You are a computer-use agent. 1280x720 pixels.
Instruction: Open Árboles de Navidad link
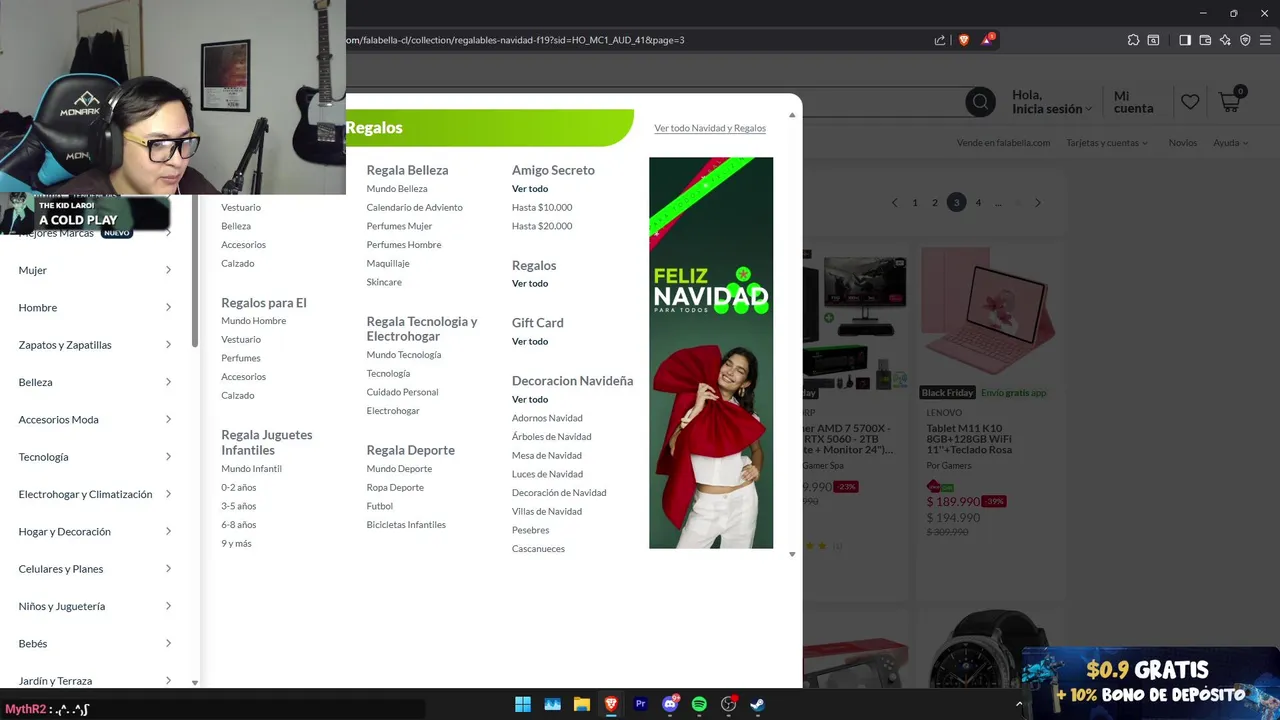(x=551, y=437)
